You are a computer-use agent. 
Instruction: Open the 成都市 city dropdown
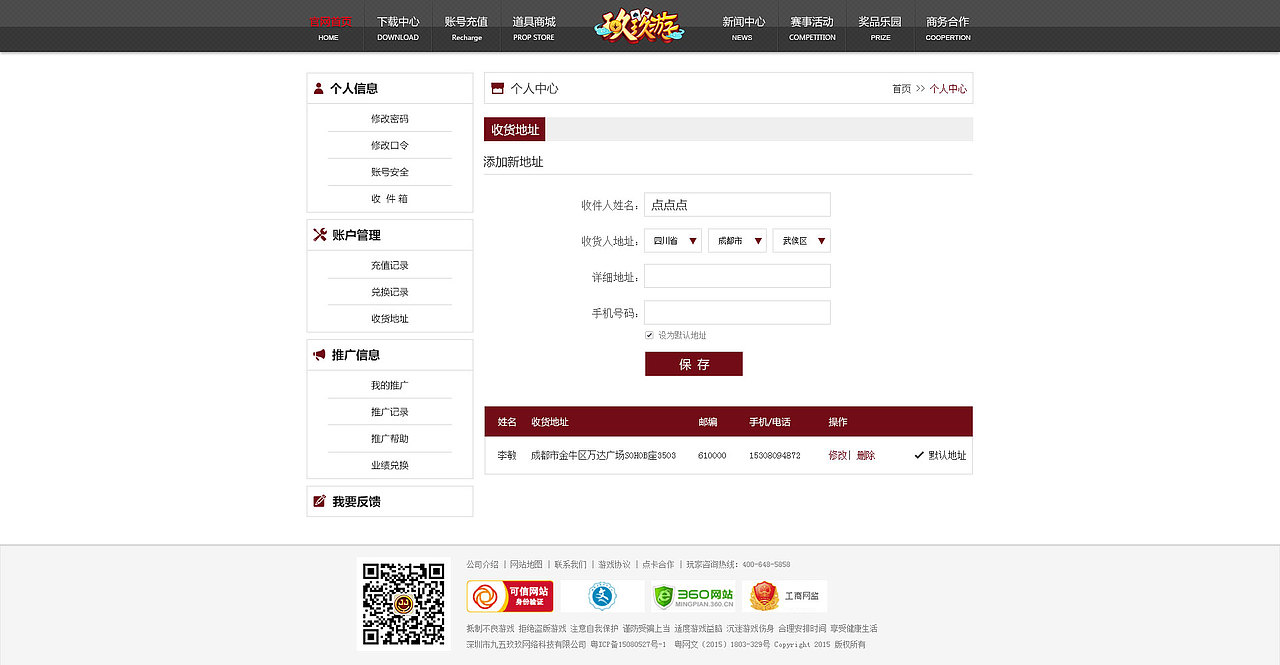tap(737, 240)
